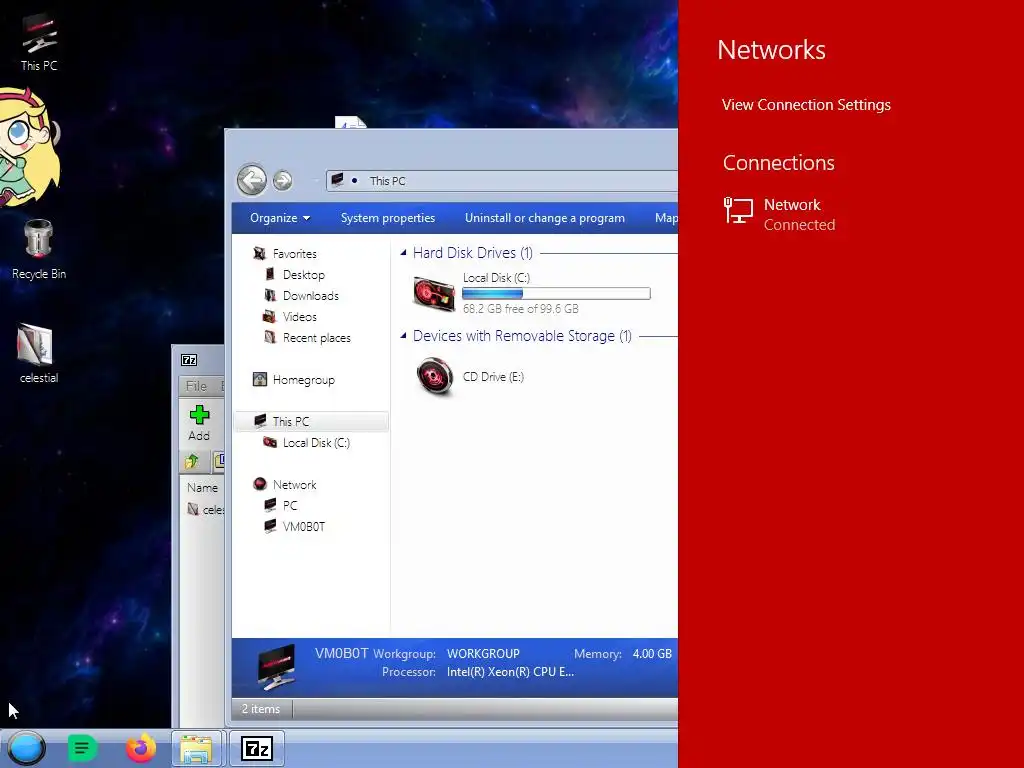Select VM0B0T under Network
The width and height of the screenshot is (1024, 768).
(304, 526)
